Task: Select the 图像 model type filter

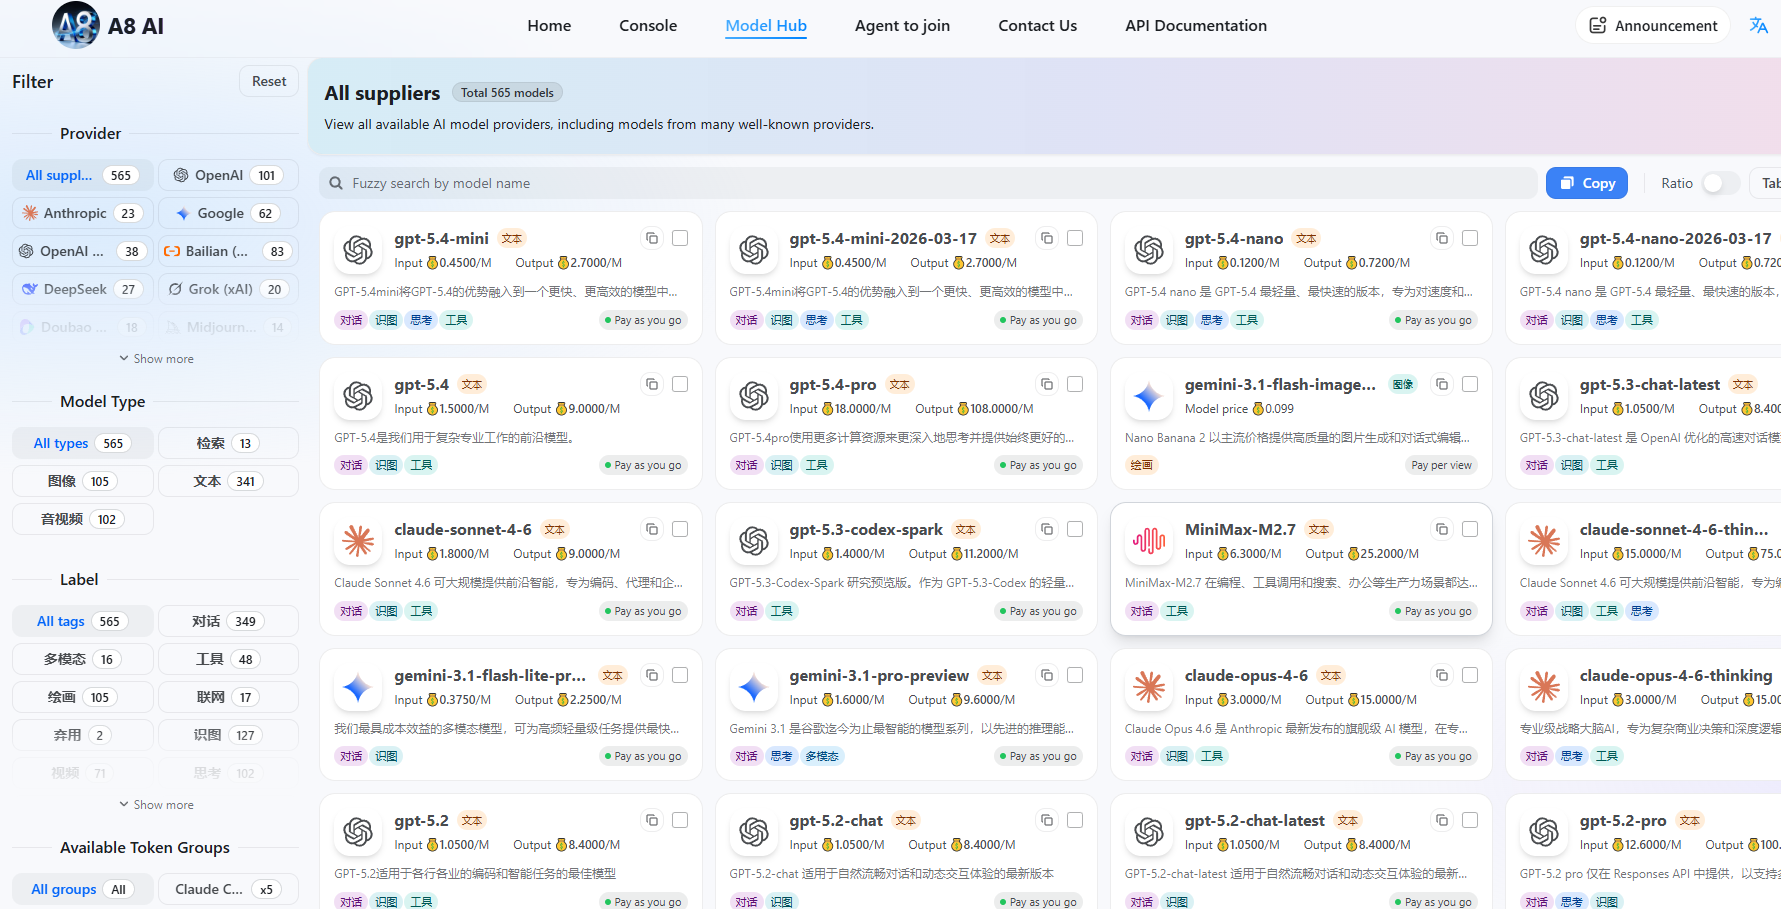Action: [x=83, y=481]
